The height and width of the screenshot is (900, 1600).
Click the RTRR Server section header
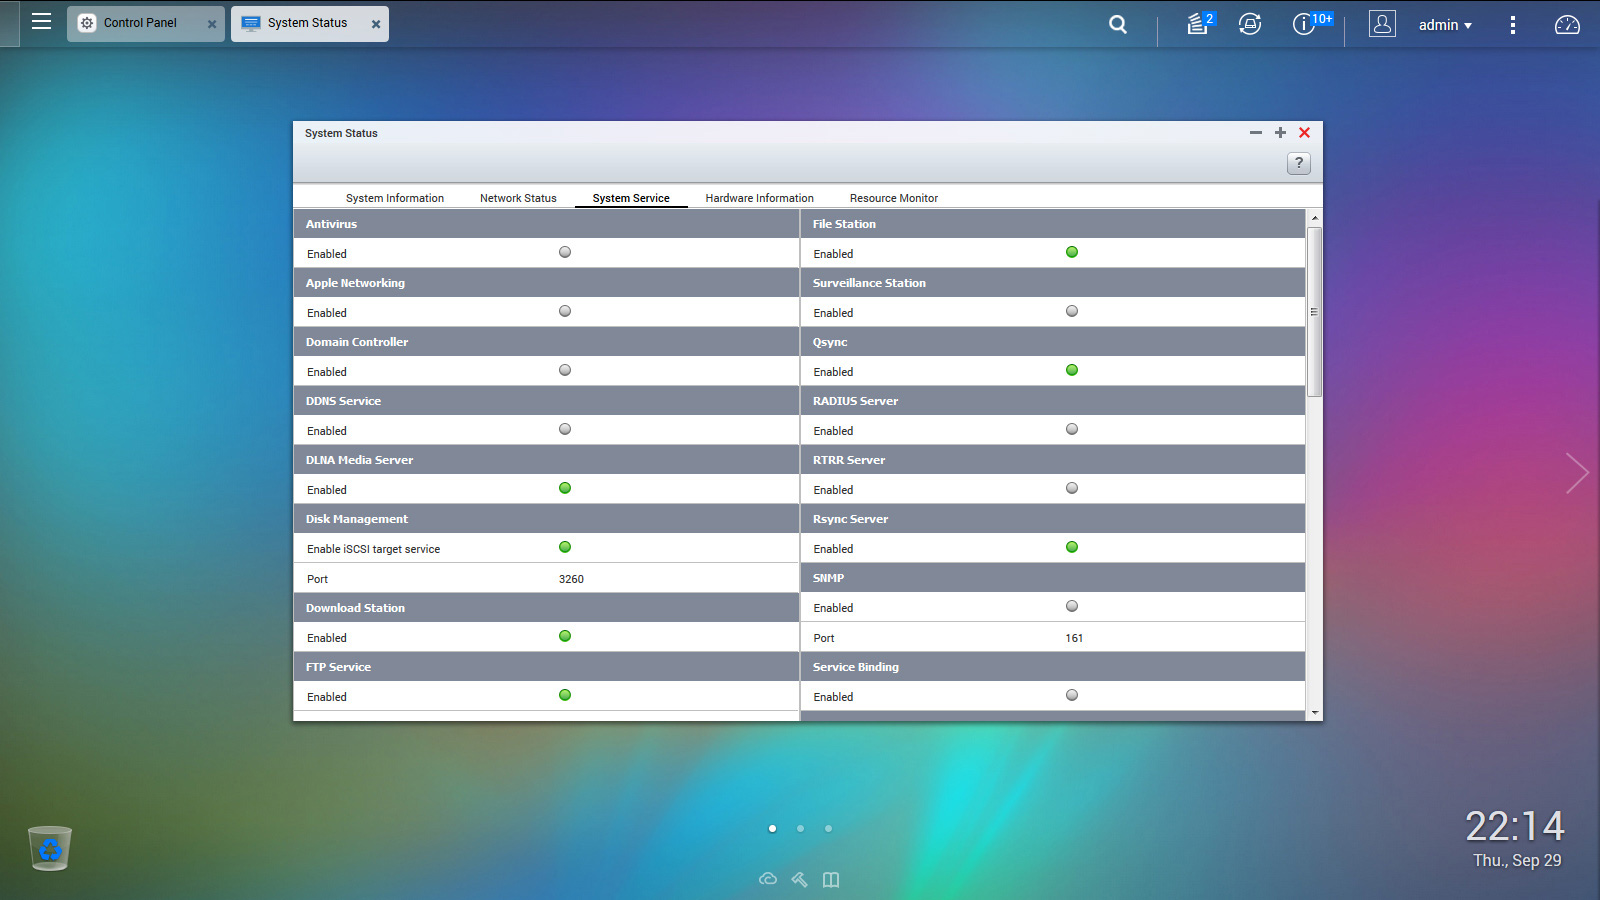tap(1053, 460)
